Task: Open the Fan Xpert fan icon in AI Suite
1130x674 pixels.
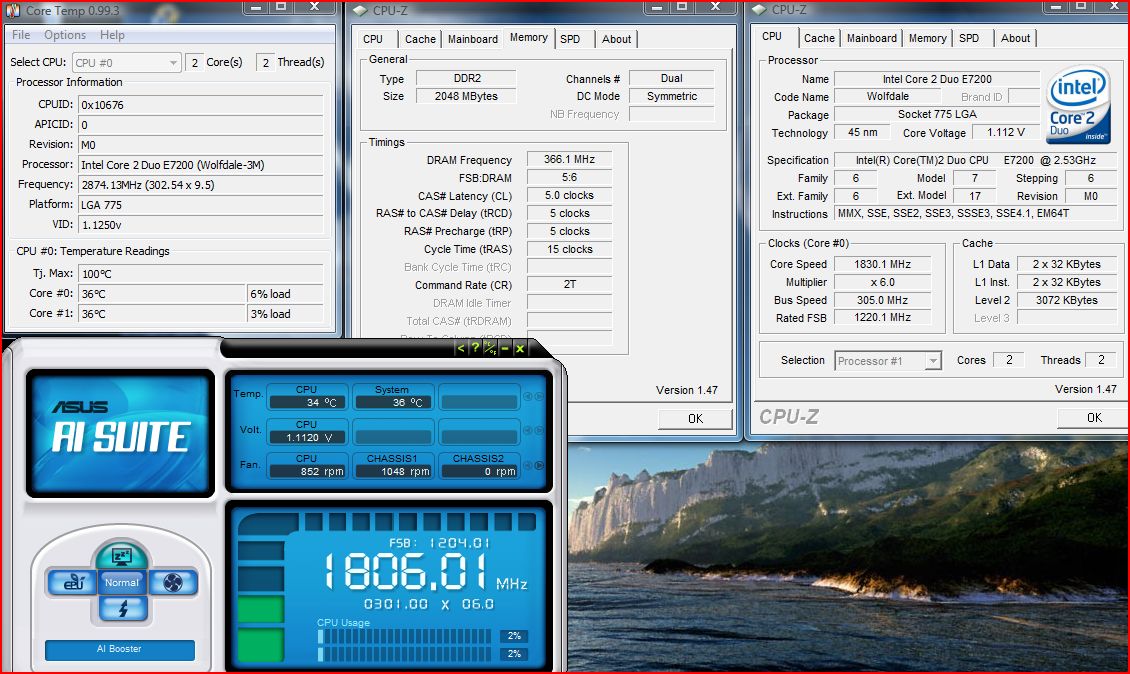Action: (173, 582)
